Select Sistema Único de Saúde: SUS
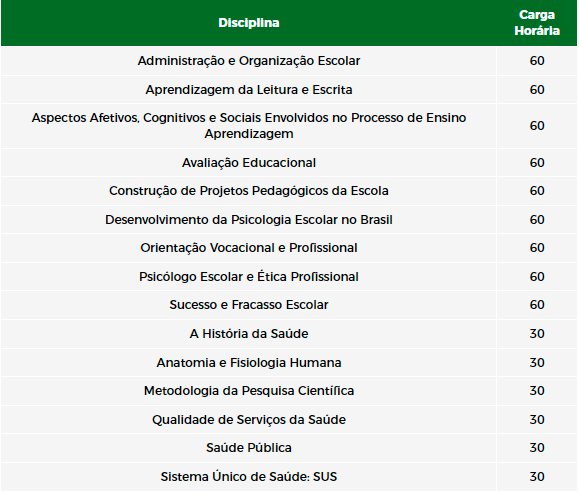This screenshot has height=492, width=579. click(x=249, y=477)
